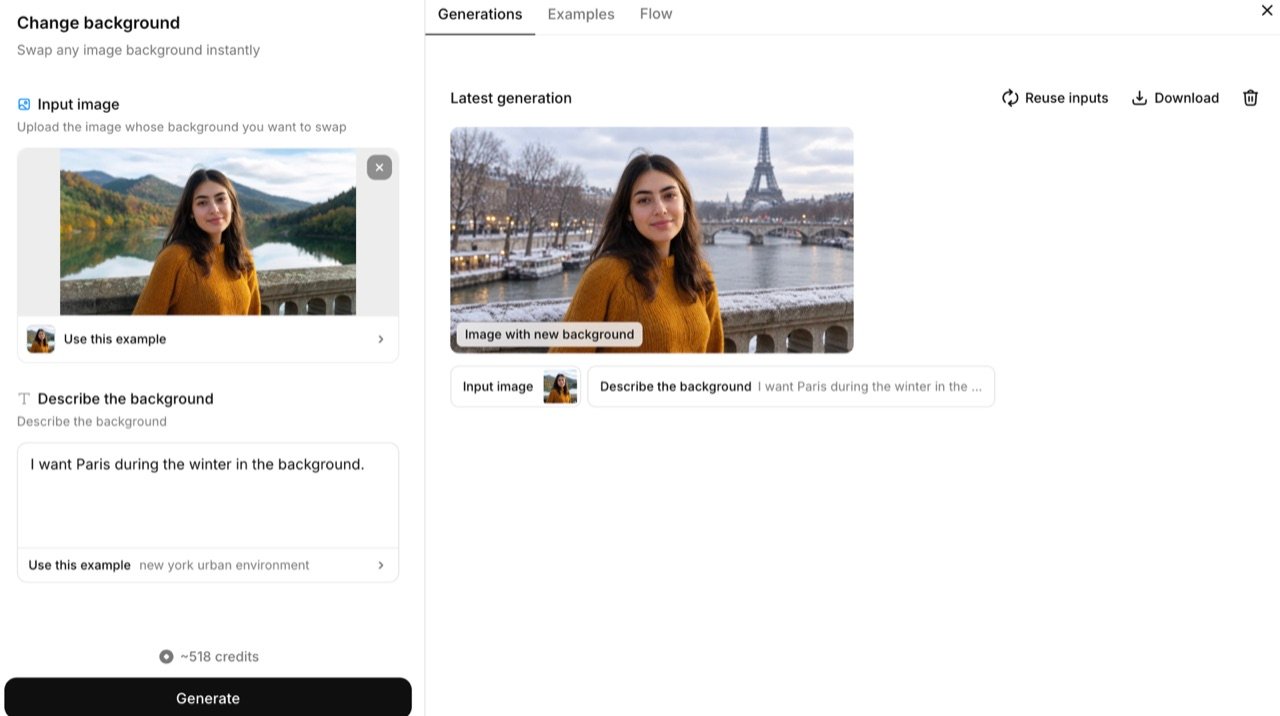The image size is (1280, 716).
Task: Click Reuse inputs
Action: (1055, 98)
